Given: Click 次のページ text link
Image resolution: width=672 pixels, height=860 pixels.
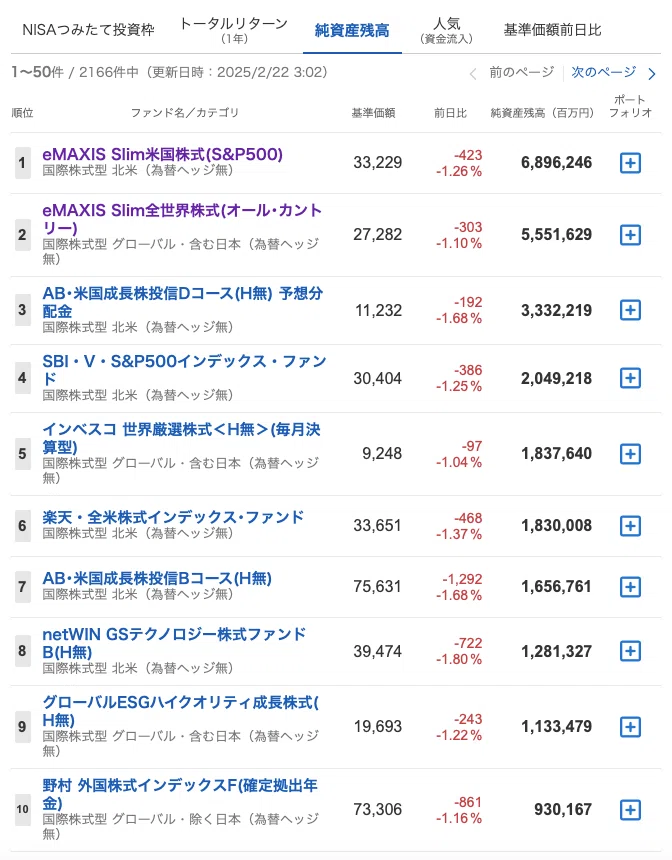Looking at the screenshot, I should 603,72.
